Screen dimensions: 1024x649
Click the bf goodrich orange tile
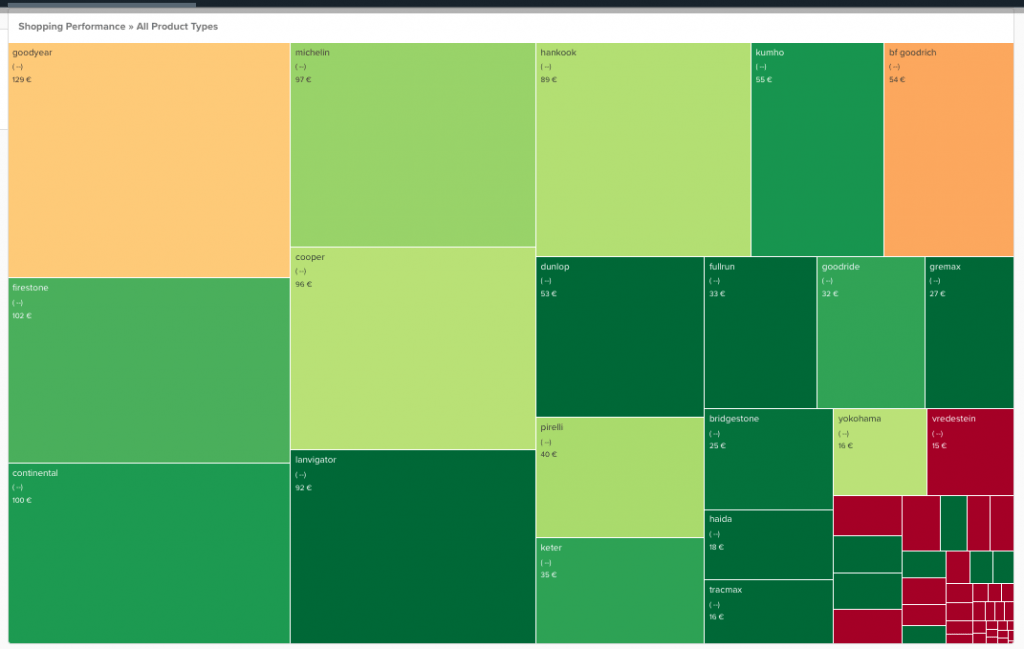coord(949,149)
